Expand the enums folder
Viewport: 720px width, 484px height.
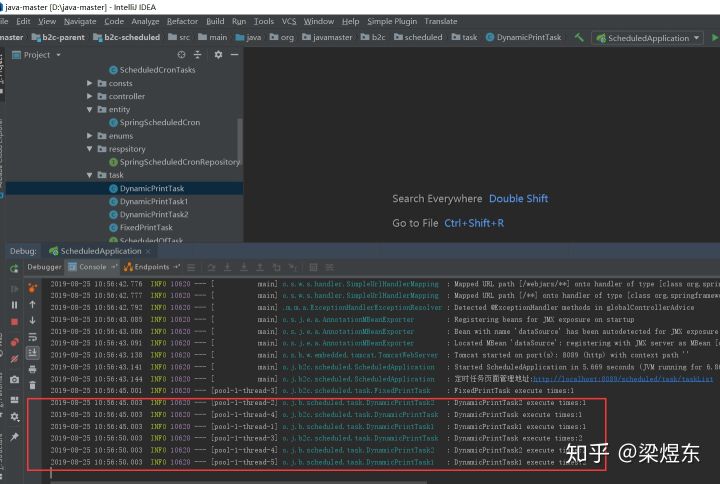coord(90,135)
